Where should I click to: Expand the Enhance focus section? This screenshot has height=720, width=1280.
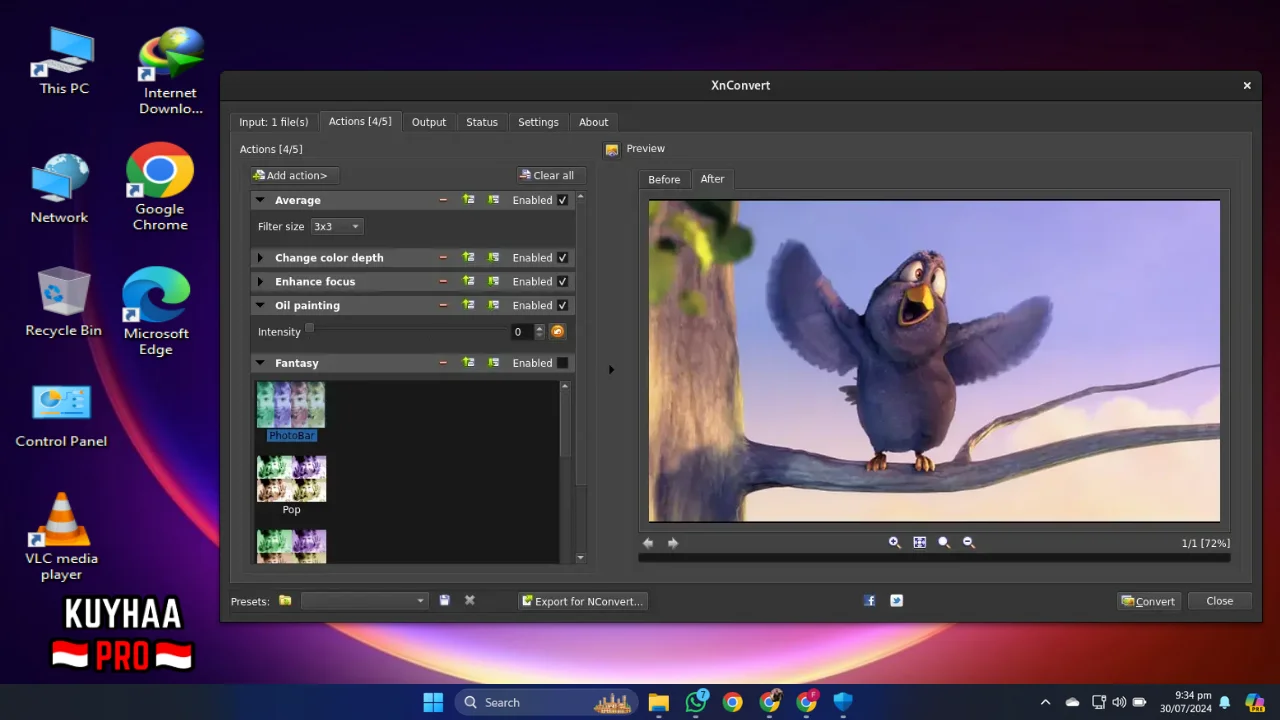(260, 281)
